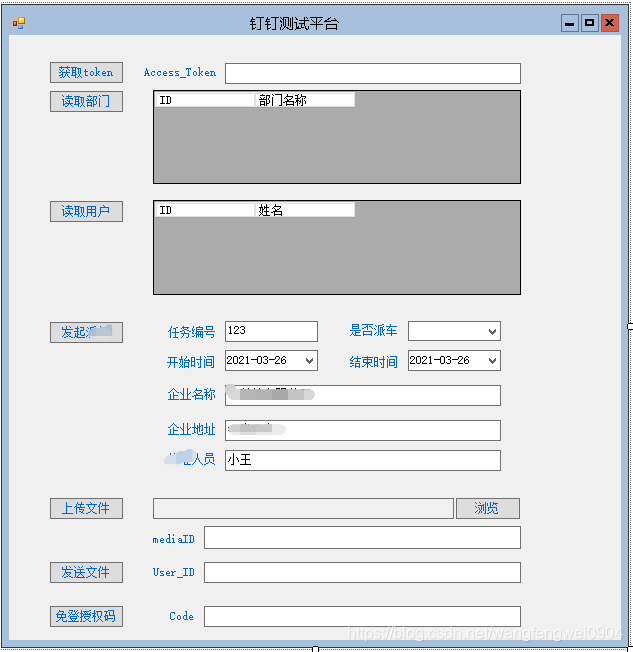Screen dimensions: 633x652
Task: Click the 浏览 browse button
Action: click(x=487, y=508)
